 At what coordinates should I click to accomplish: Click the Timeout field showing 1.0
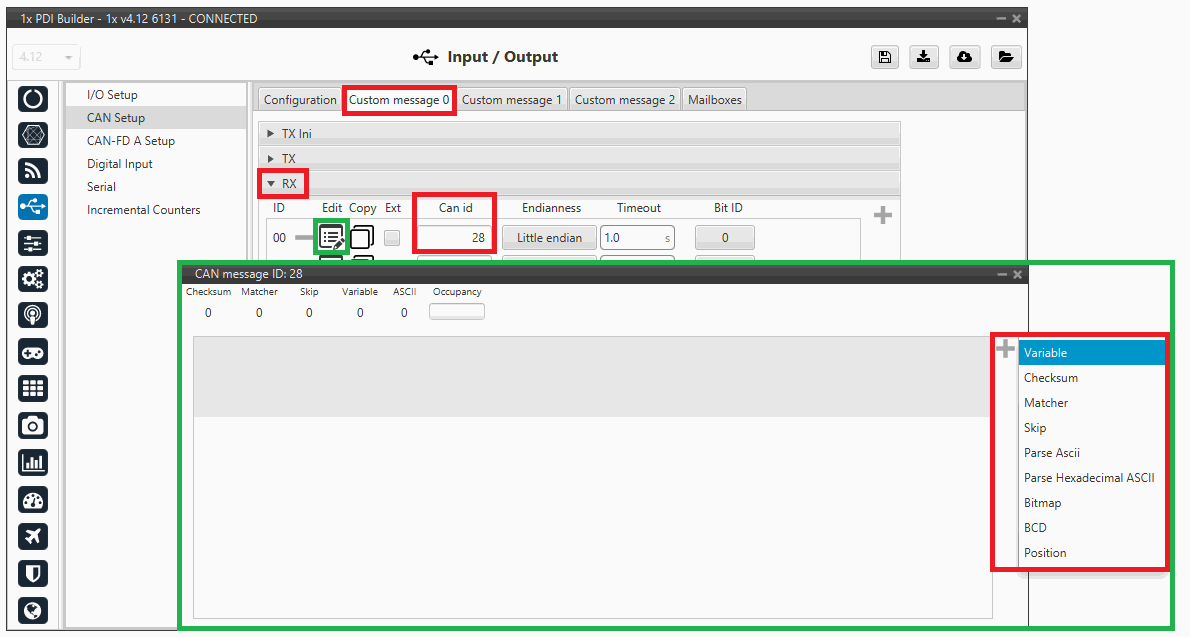(x=637, y=238)
